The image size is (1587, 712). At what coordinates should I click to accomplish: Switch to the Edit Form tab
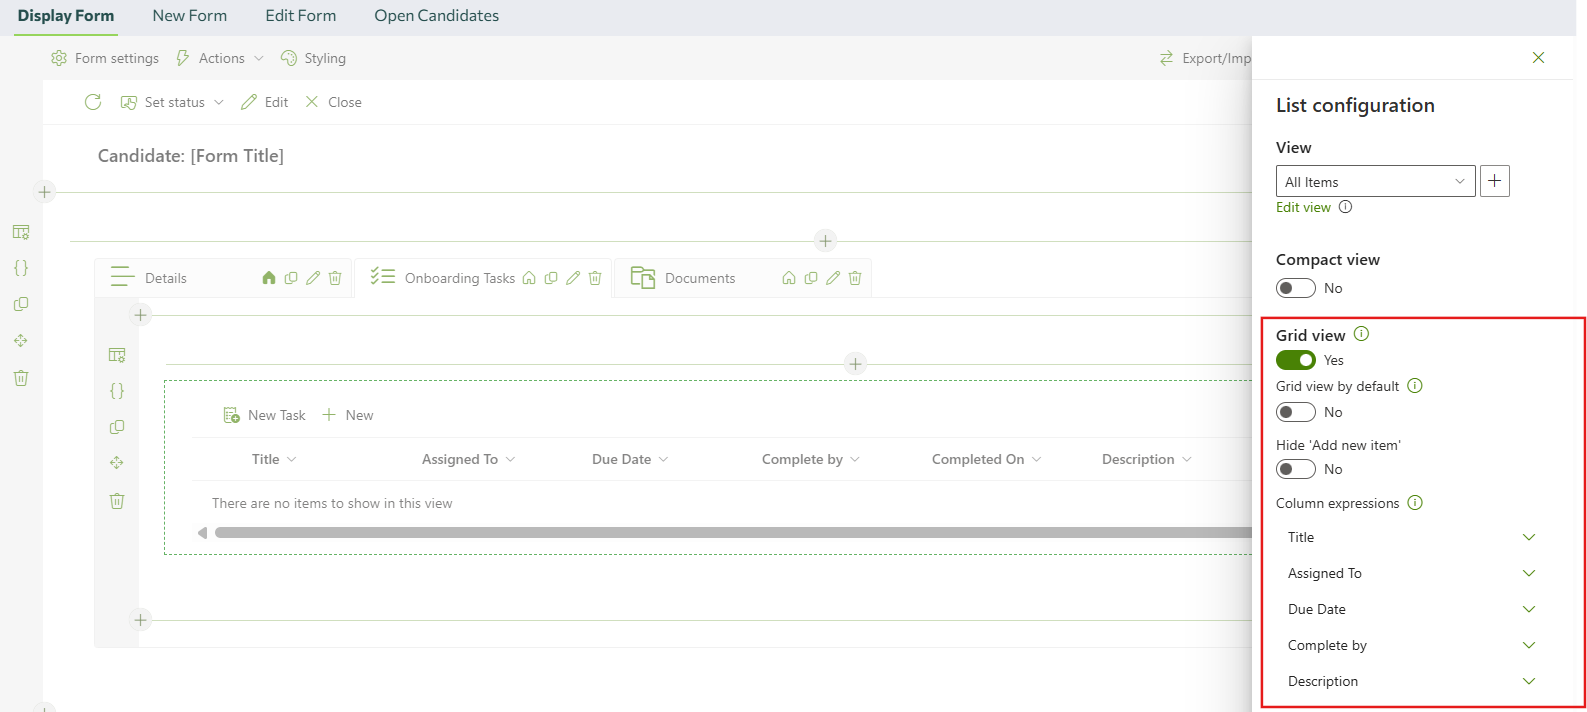click(x=301, y=16)
